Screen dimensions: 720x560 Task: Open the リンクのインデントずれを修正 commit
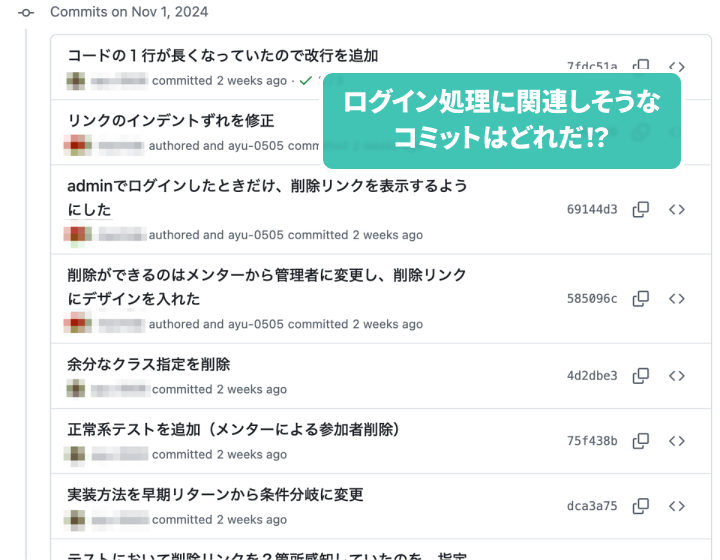(x=171, y=121)
